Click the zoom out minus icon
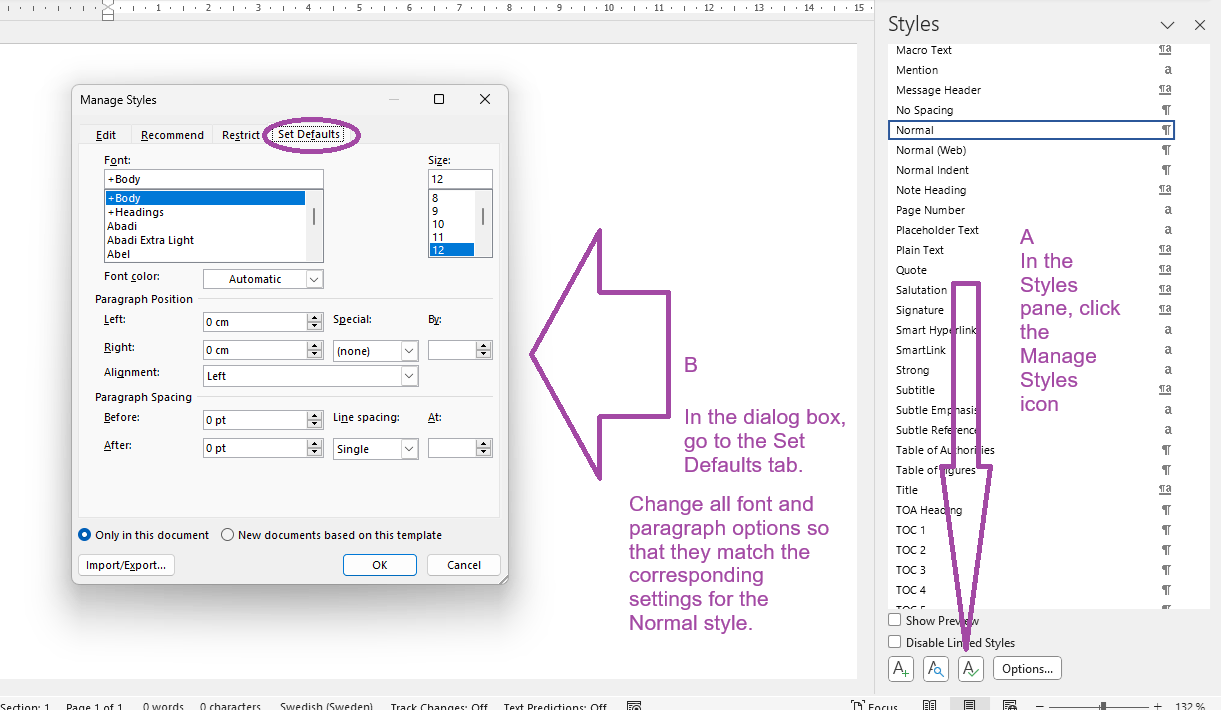The width and height of the screenshot is (1221, 710). (1040, 706)
